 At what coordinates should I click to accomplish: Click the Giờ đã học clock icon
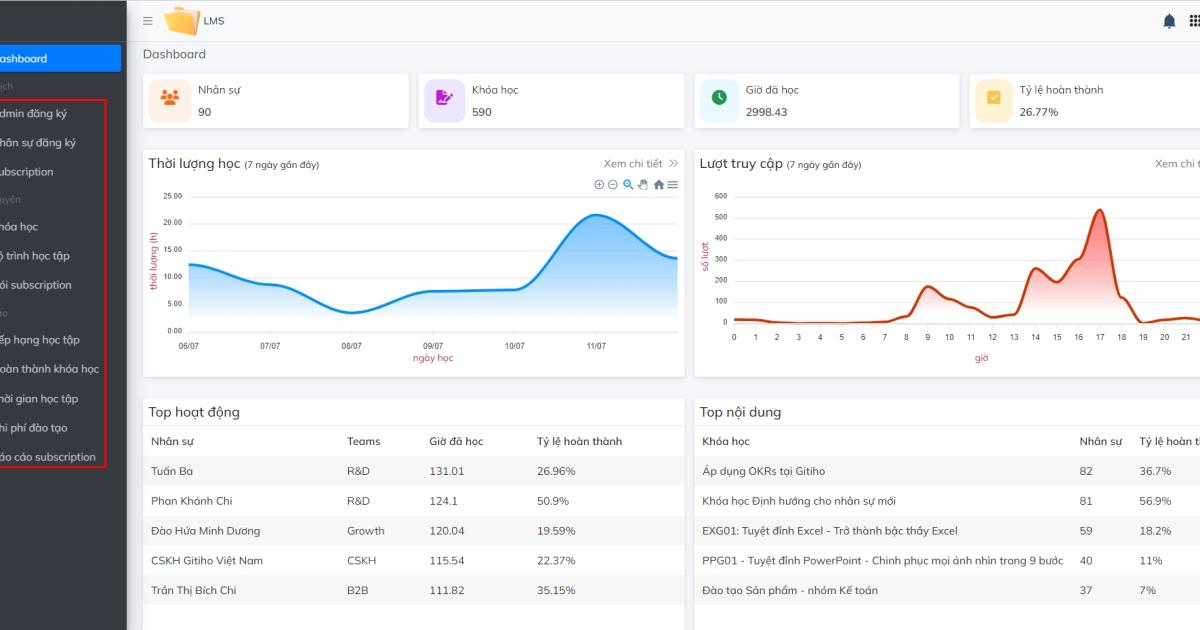tap(719, 100)
